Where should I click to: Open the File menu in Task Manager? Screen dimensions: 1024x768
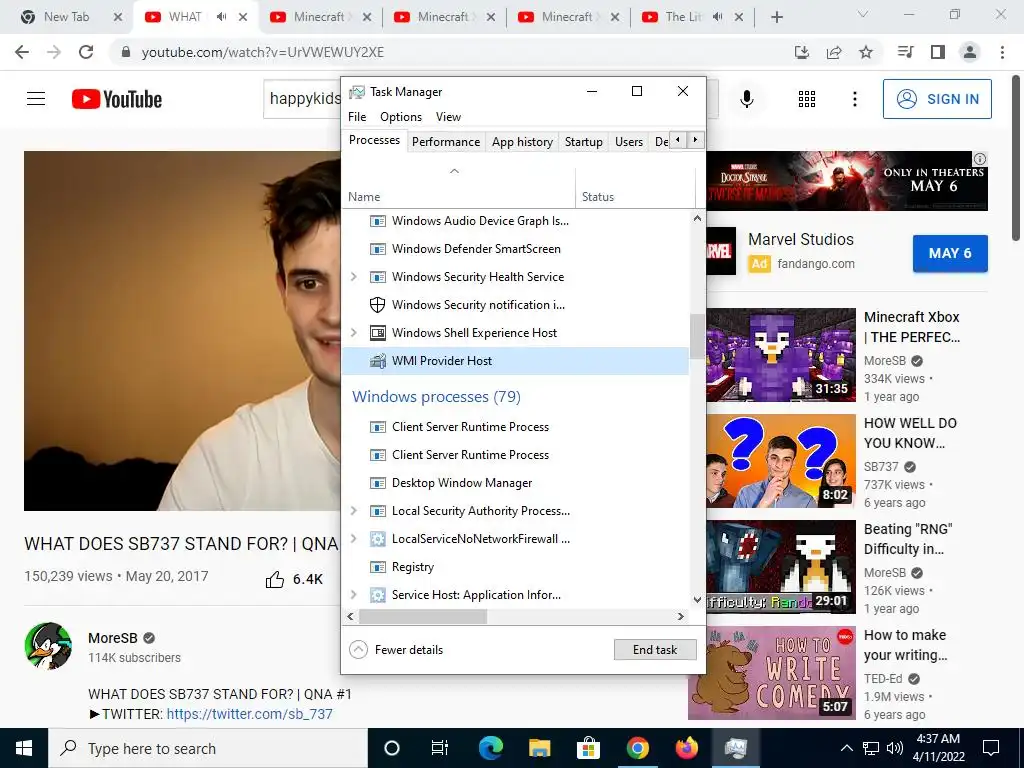tap(357, 117)
